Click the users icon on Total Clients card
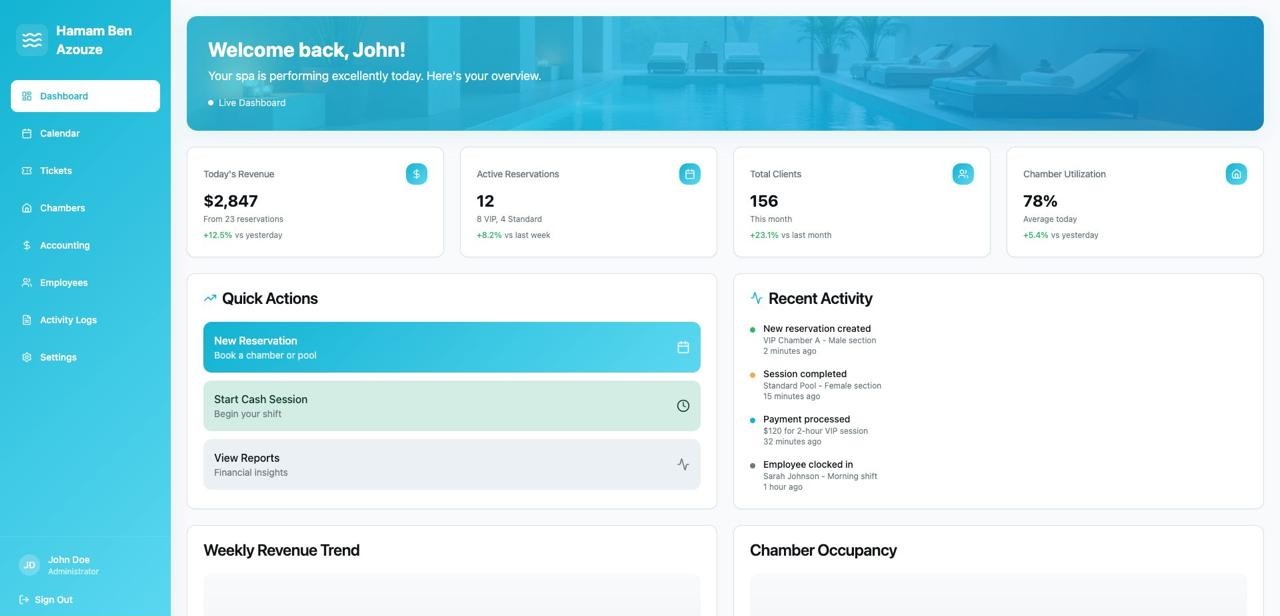Viewport: 1280px width, 616px height. click(x=963, y=174)
